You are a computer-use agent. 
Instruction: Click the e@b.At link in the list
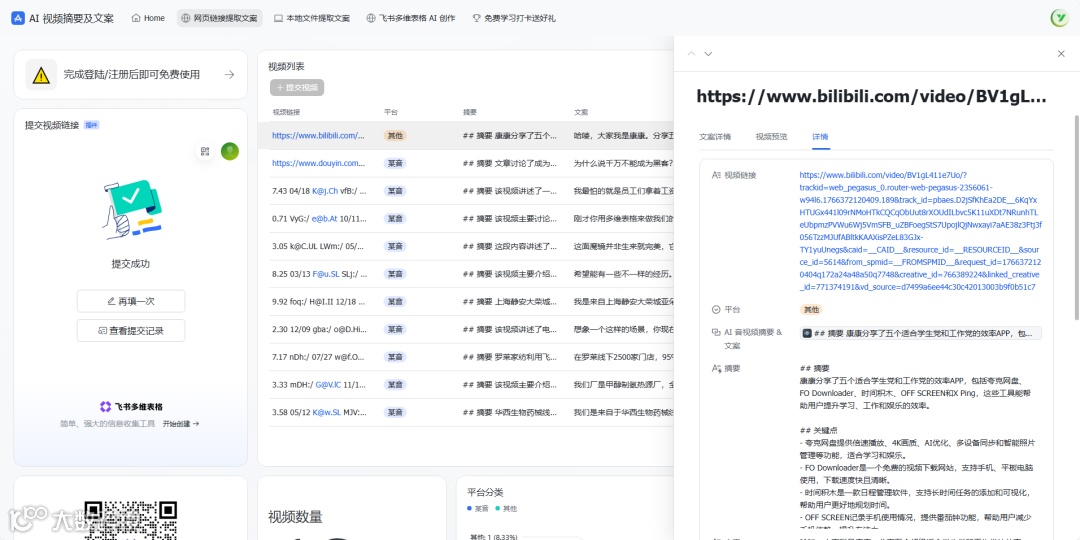click(x=324, y=218)
